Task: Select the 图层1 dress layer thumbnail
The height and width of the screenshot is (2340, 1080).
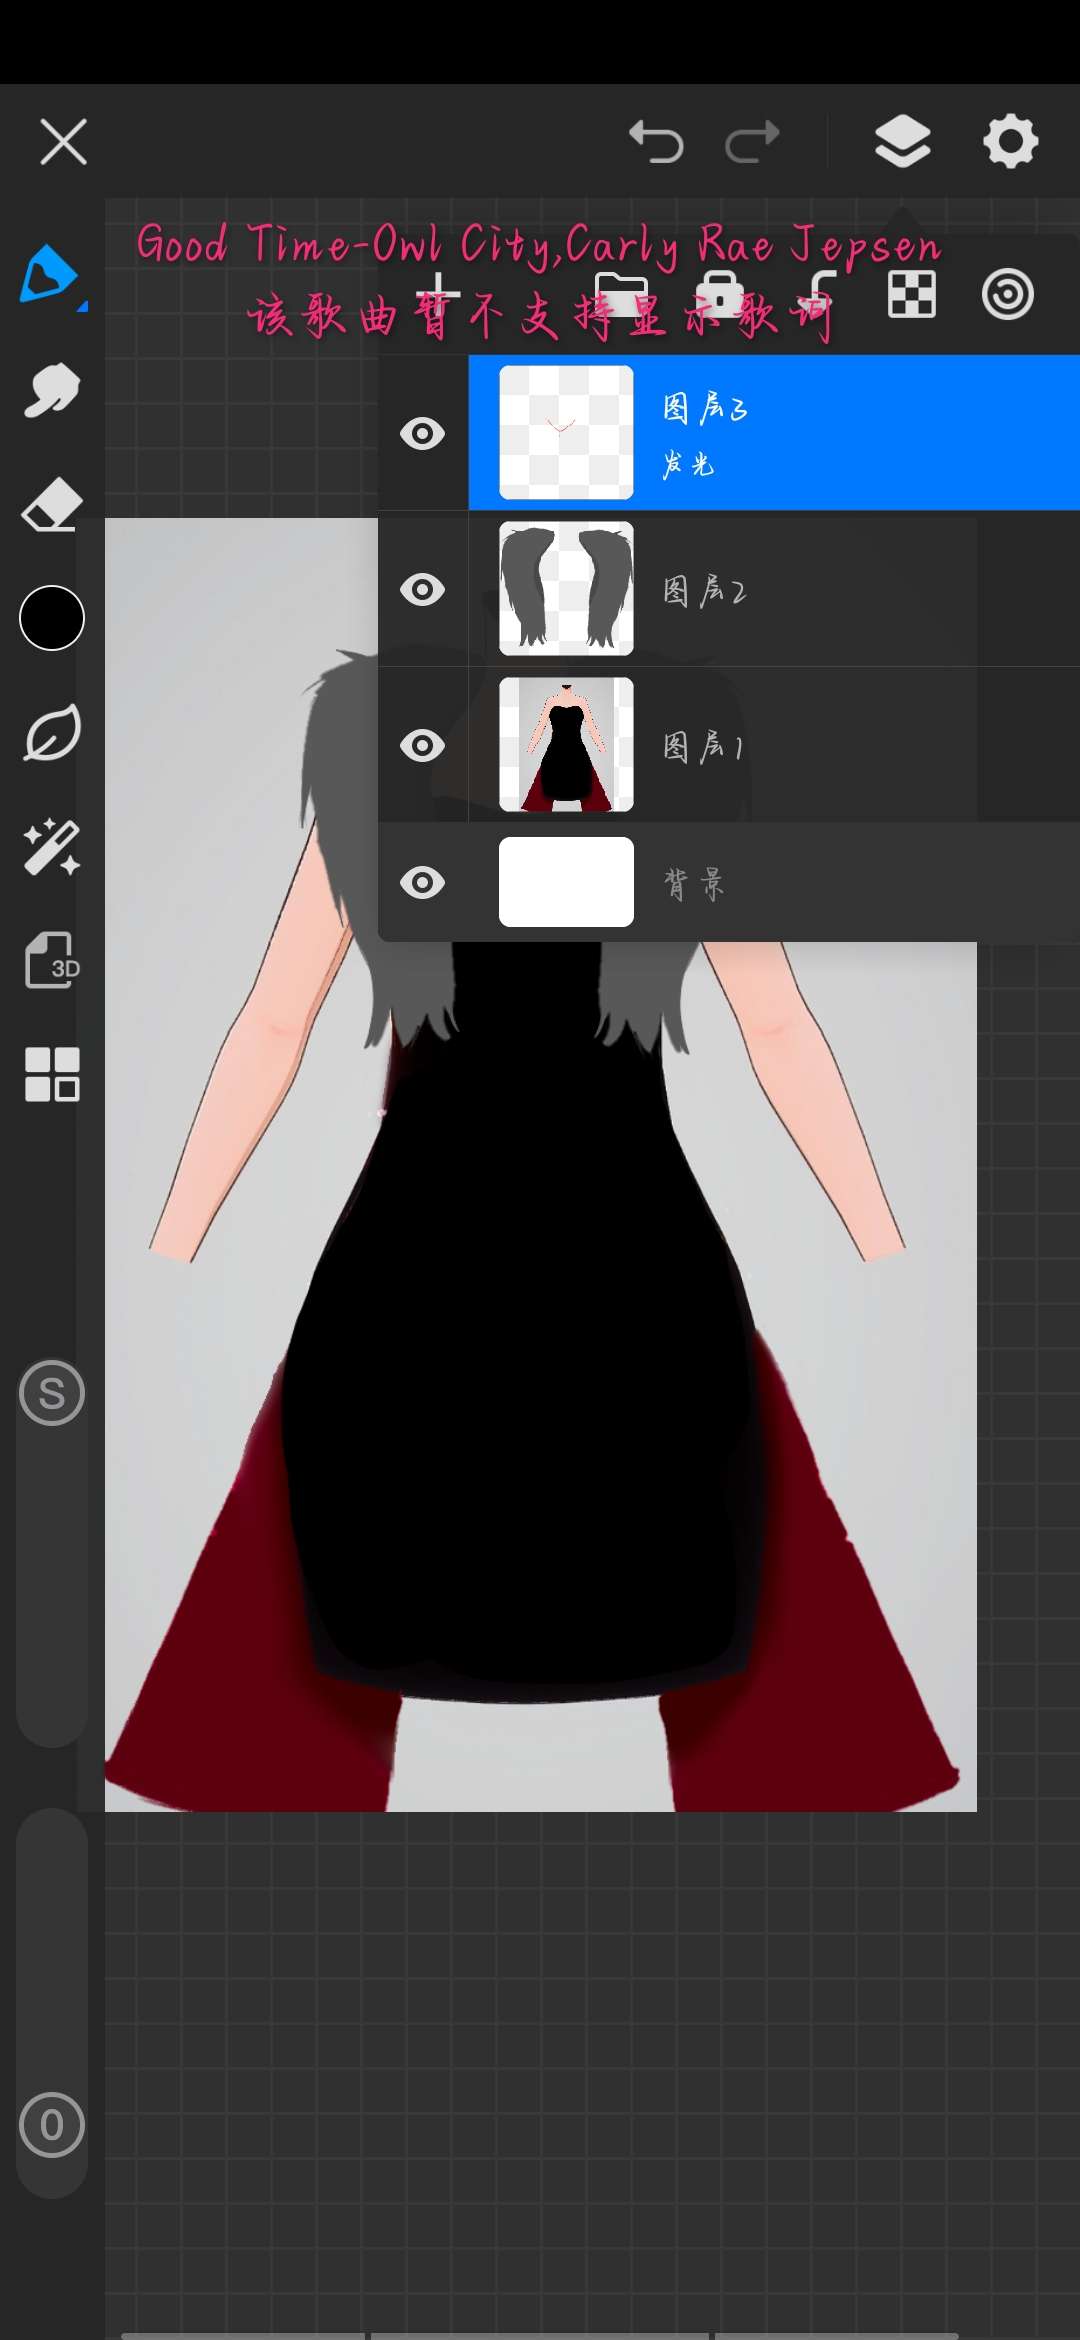Action: pos(566,745)
